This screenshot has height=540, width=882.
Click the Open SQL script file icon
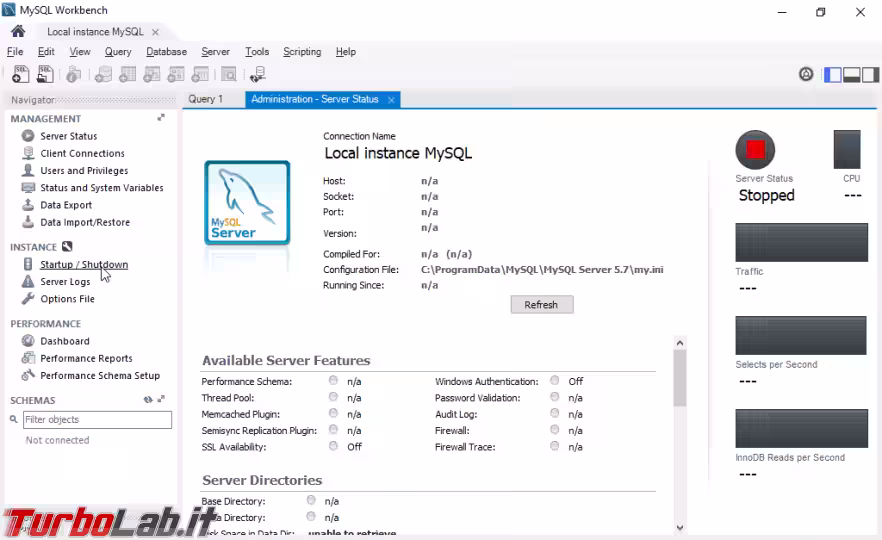[x=45, y=74]
